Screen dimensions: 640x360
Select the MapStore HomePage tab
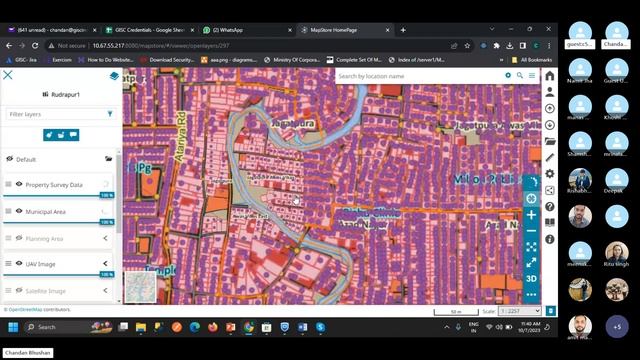pyautogui.click(x=345, y=30)
